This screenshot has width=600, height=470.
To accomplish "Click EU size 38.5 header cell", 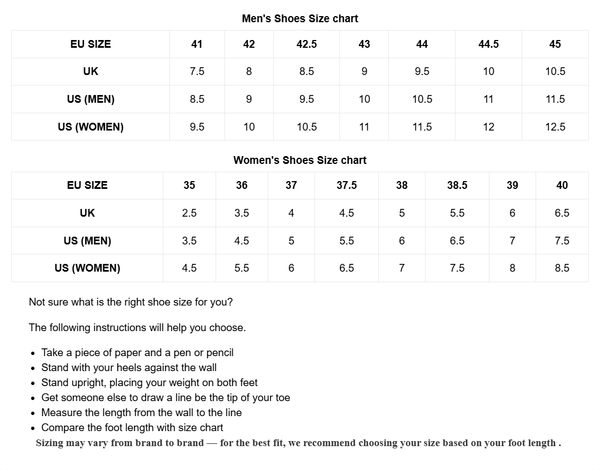I will (x=456, y=185).
